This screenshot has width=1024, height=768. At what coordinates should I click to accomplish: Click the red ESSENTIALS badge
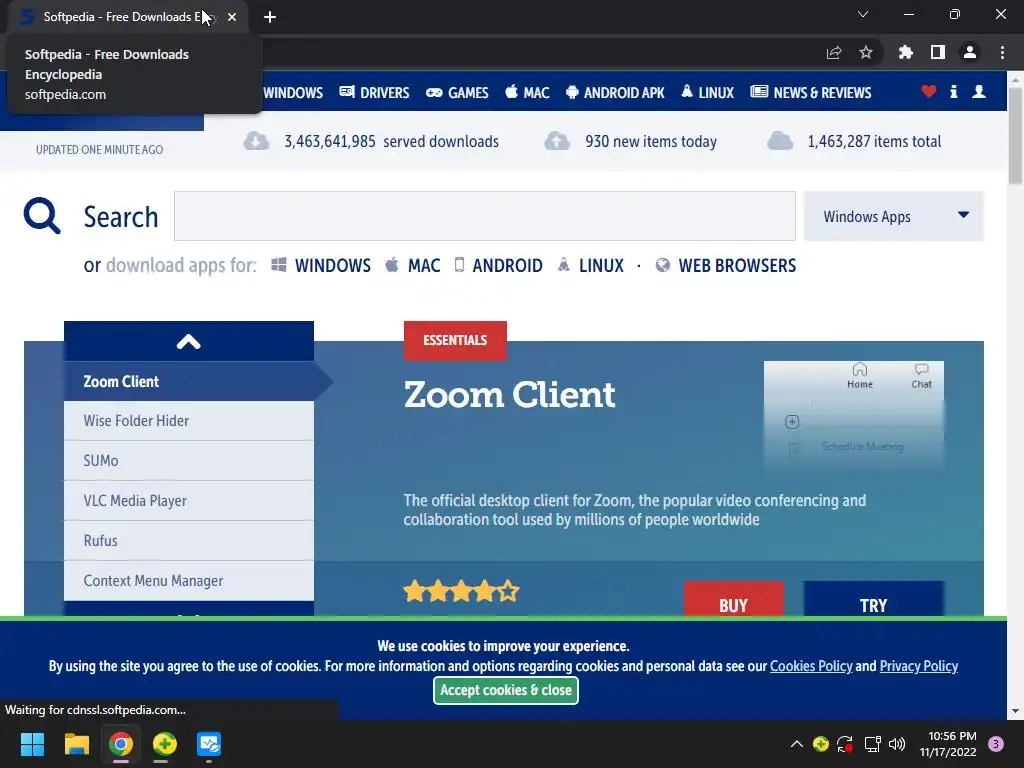click(455, 340)
